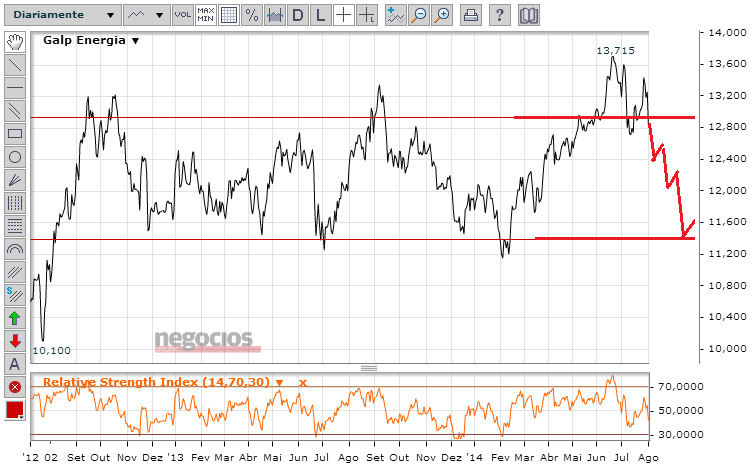Click the 13,715 high price label
This screenshot has height=467, width=756.
coord(616,51)
